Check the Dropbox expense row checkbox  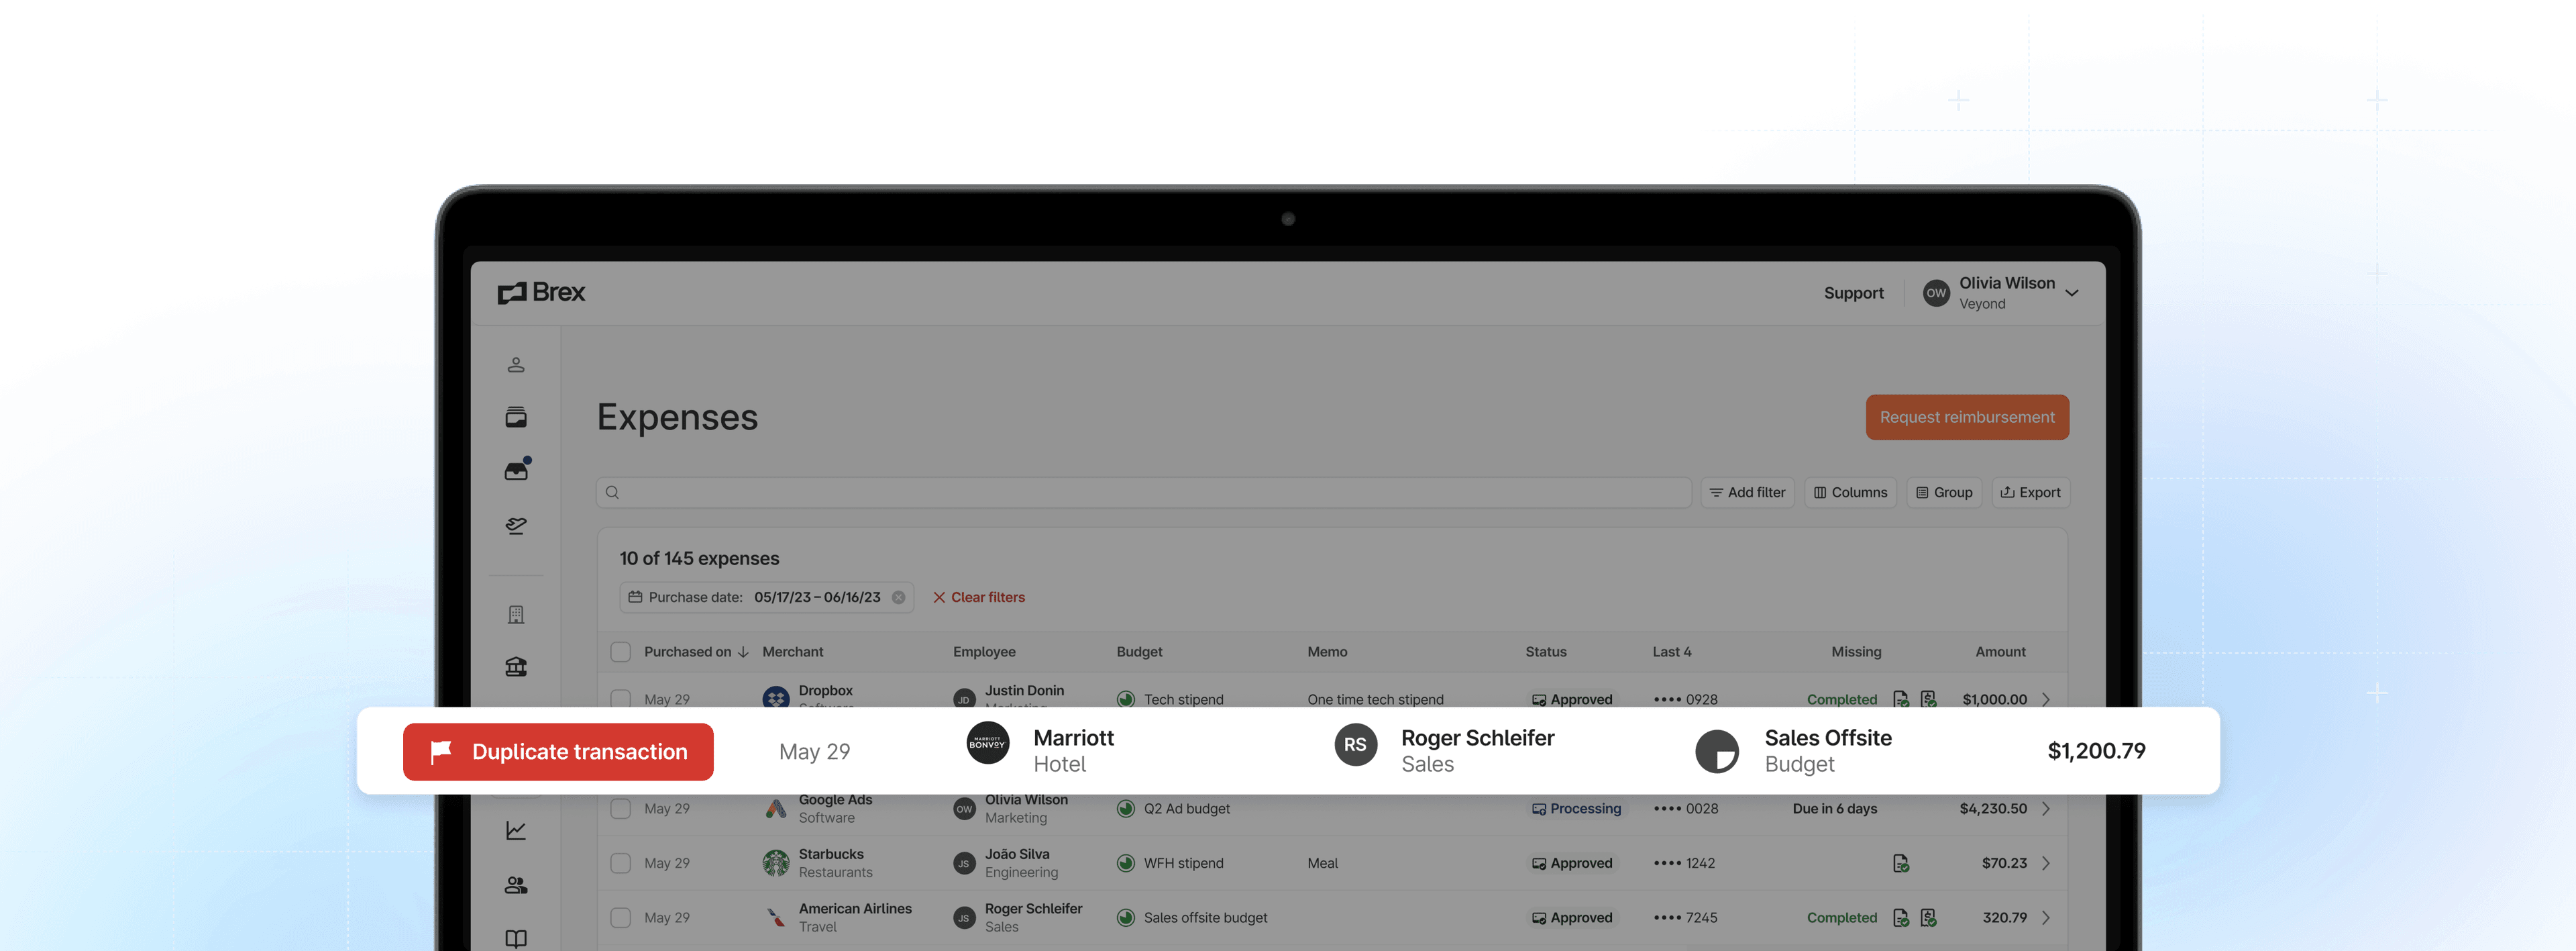point(620,699)
